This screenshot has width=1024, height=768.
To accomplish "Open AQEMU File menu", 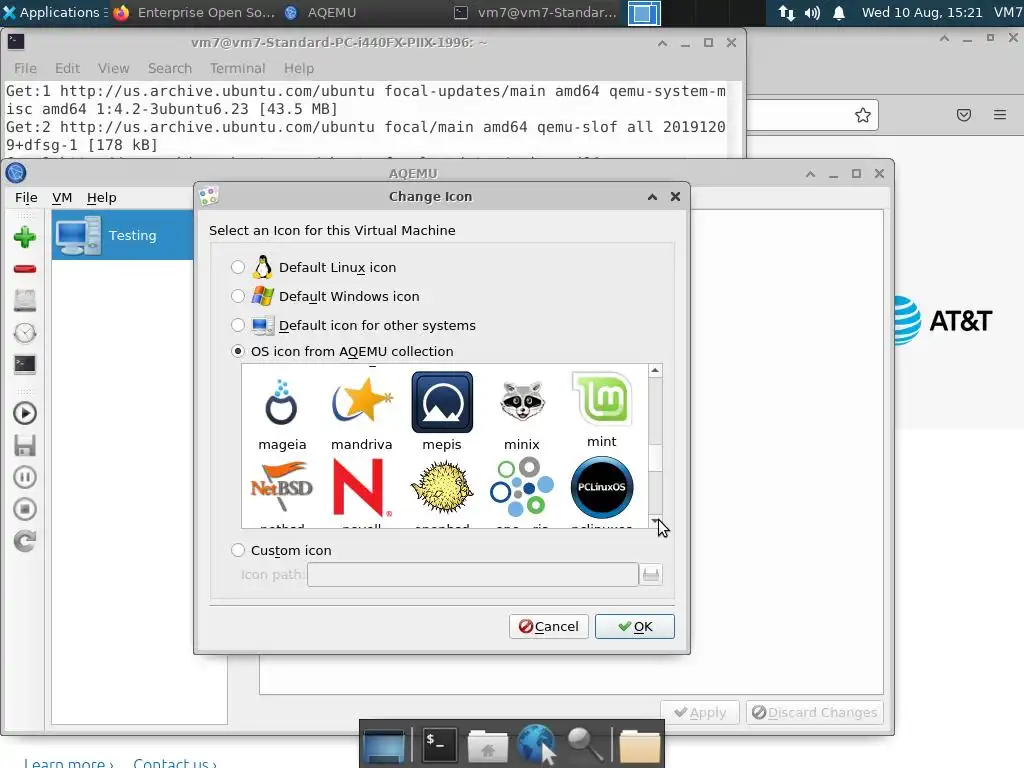I will tap(26, 197).
